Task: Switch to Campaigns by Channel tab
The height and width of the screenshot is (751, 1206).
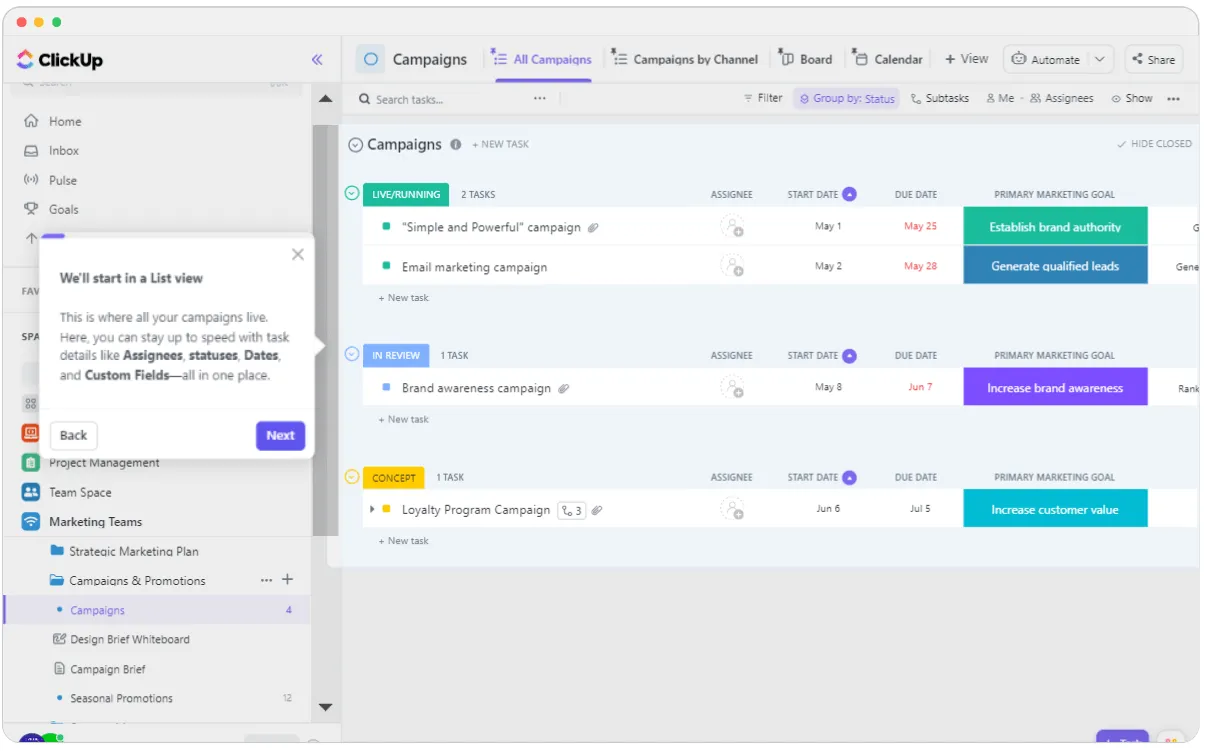Action: coord(685,59)
